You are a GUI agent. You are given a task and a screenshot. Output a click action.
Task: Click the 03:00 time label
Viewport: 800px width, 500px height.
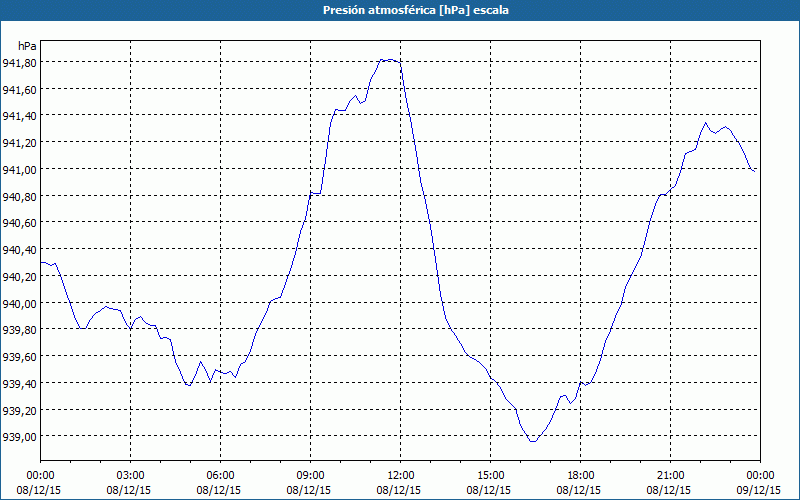click(x=130, y=476)
